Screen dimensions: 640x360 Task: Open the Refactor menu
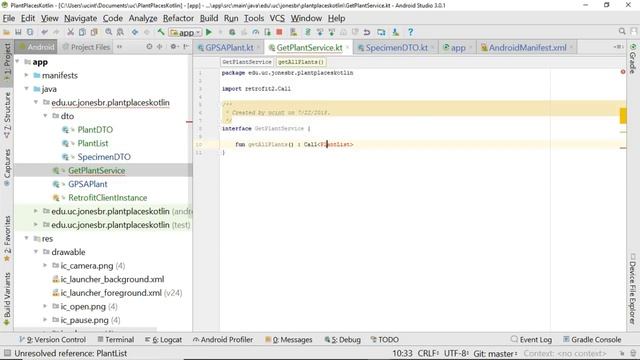[178, 18]
